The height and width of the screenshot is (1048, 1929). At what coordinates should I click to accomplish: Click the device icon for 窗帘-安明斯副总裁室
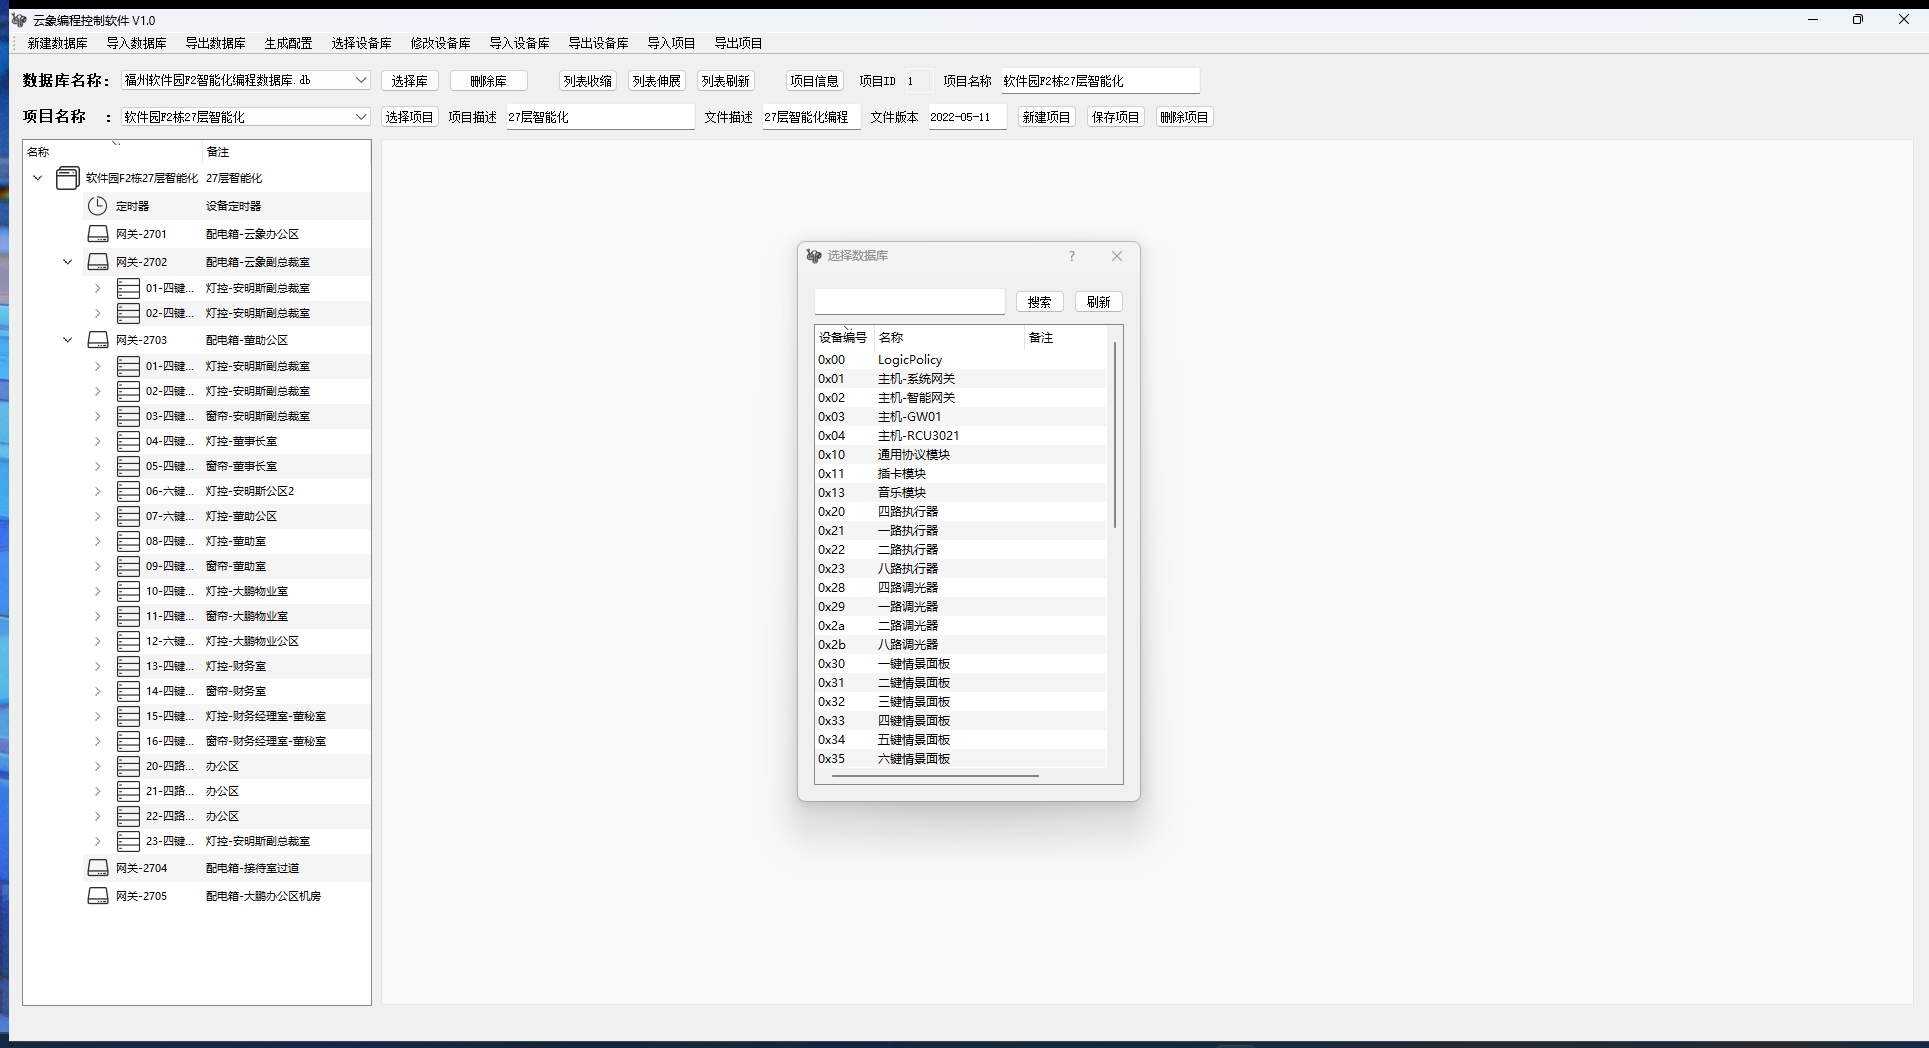[128, 416]
